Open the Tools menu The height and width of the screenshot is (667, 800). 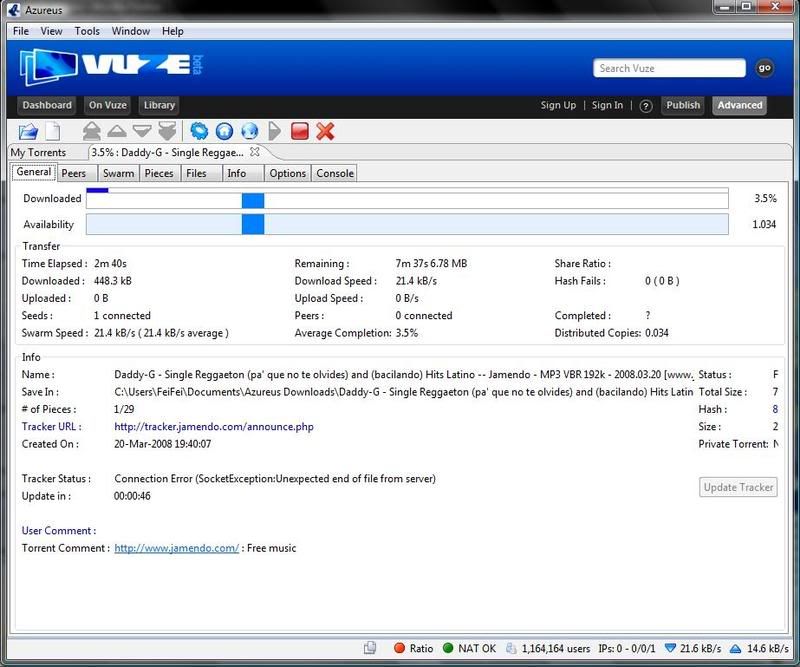tap(87, 31)
